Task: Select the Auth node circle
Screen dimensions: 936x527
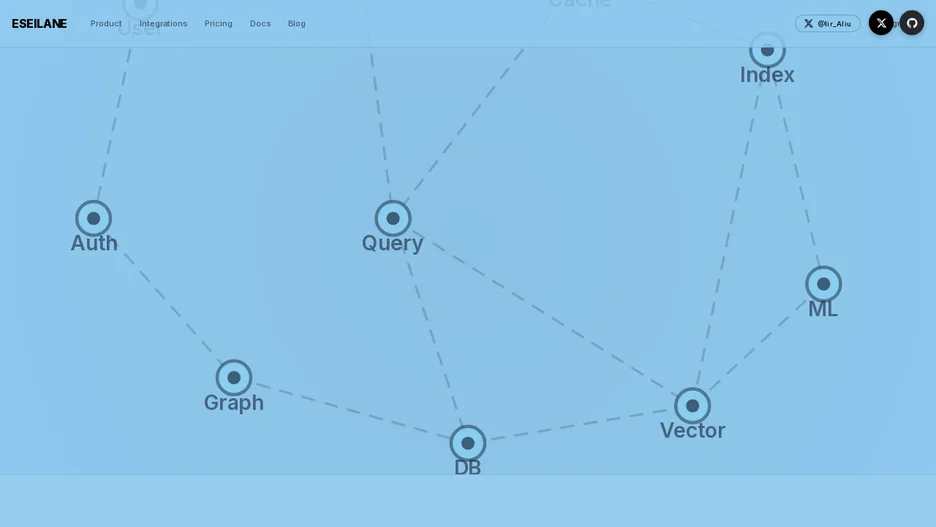Action: pyautogui.click(x=94, y=218)
